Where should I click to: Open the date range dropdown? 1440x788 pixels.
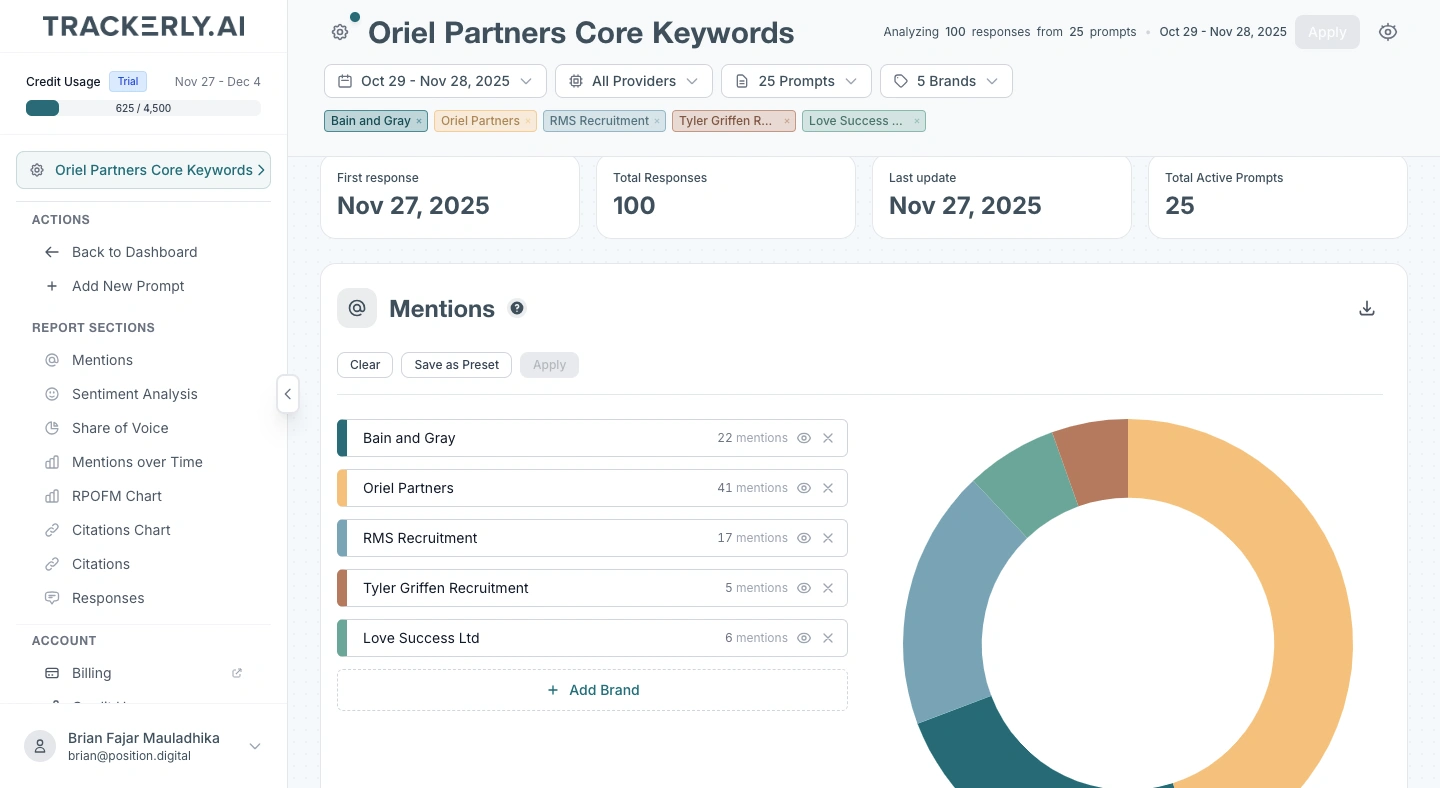[x=435, y=81]
